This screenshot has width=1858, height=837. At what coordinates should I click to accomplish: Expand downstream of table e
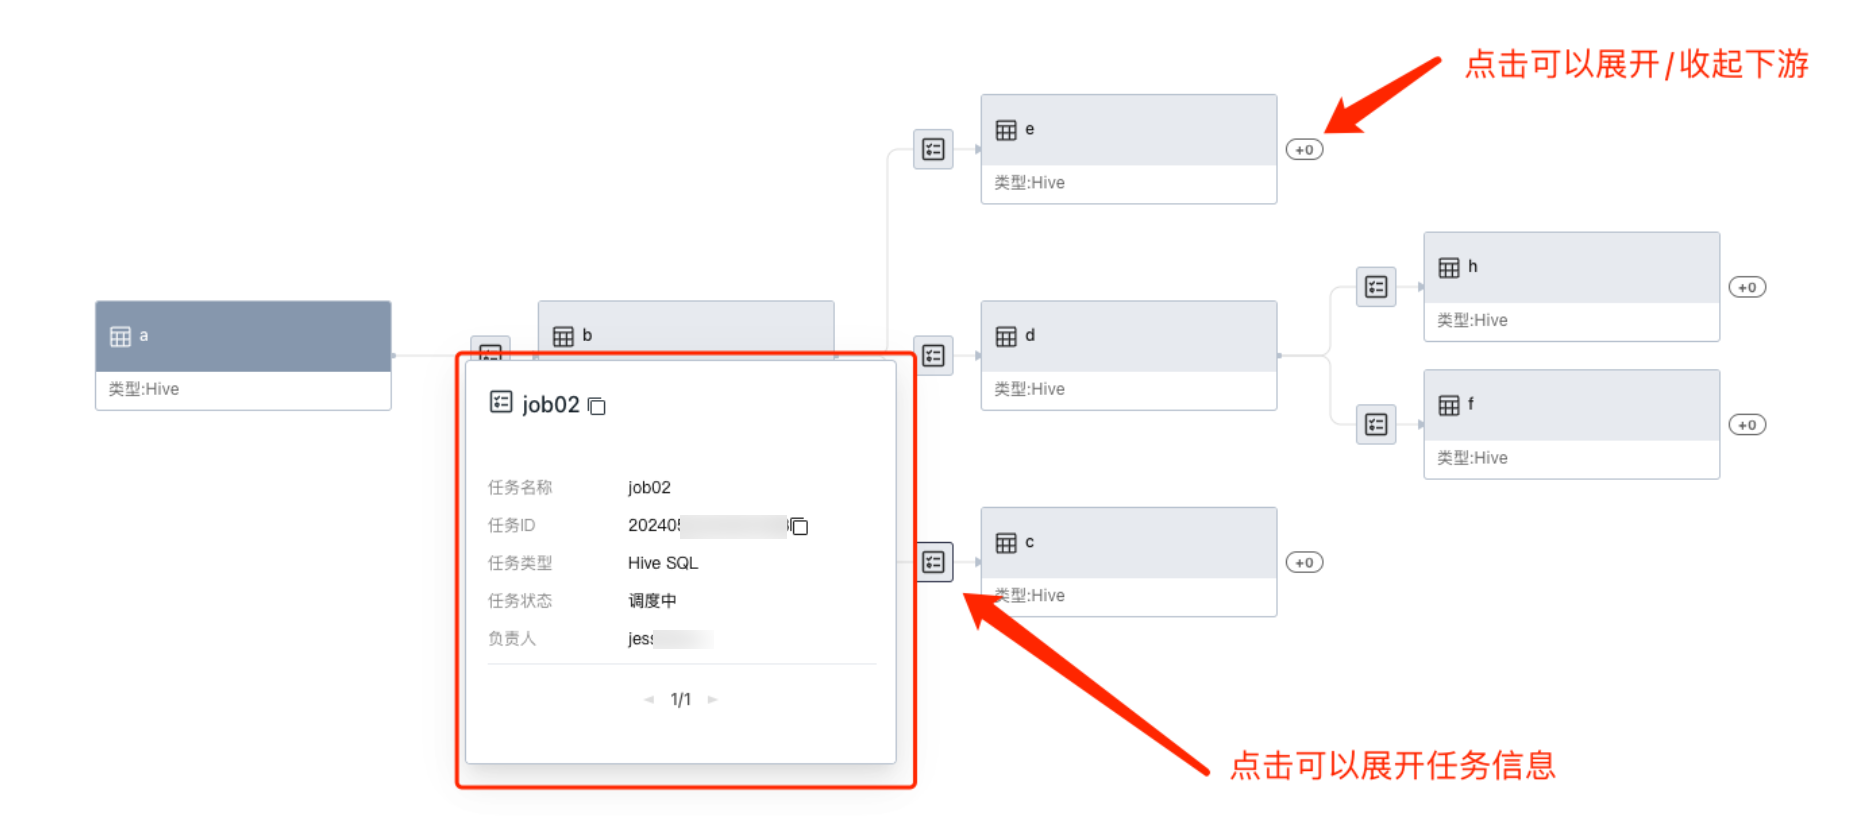pyautogui.click(x=1304, y=150)
